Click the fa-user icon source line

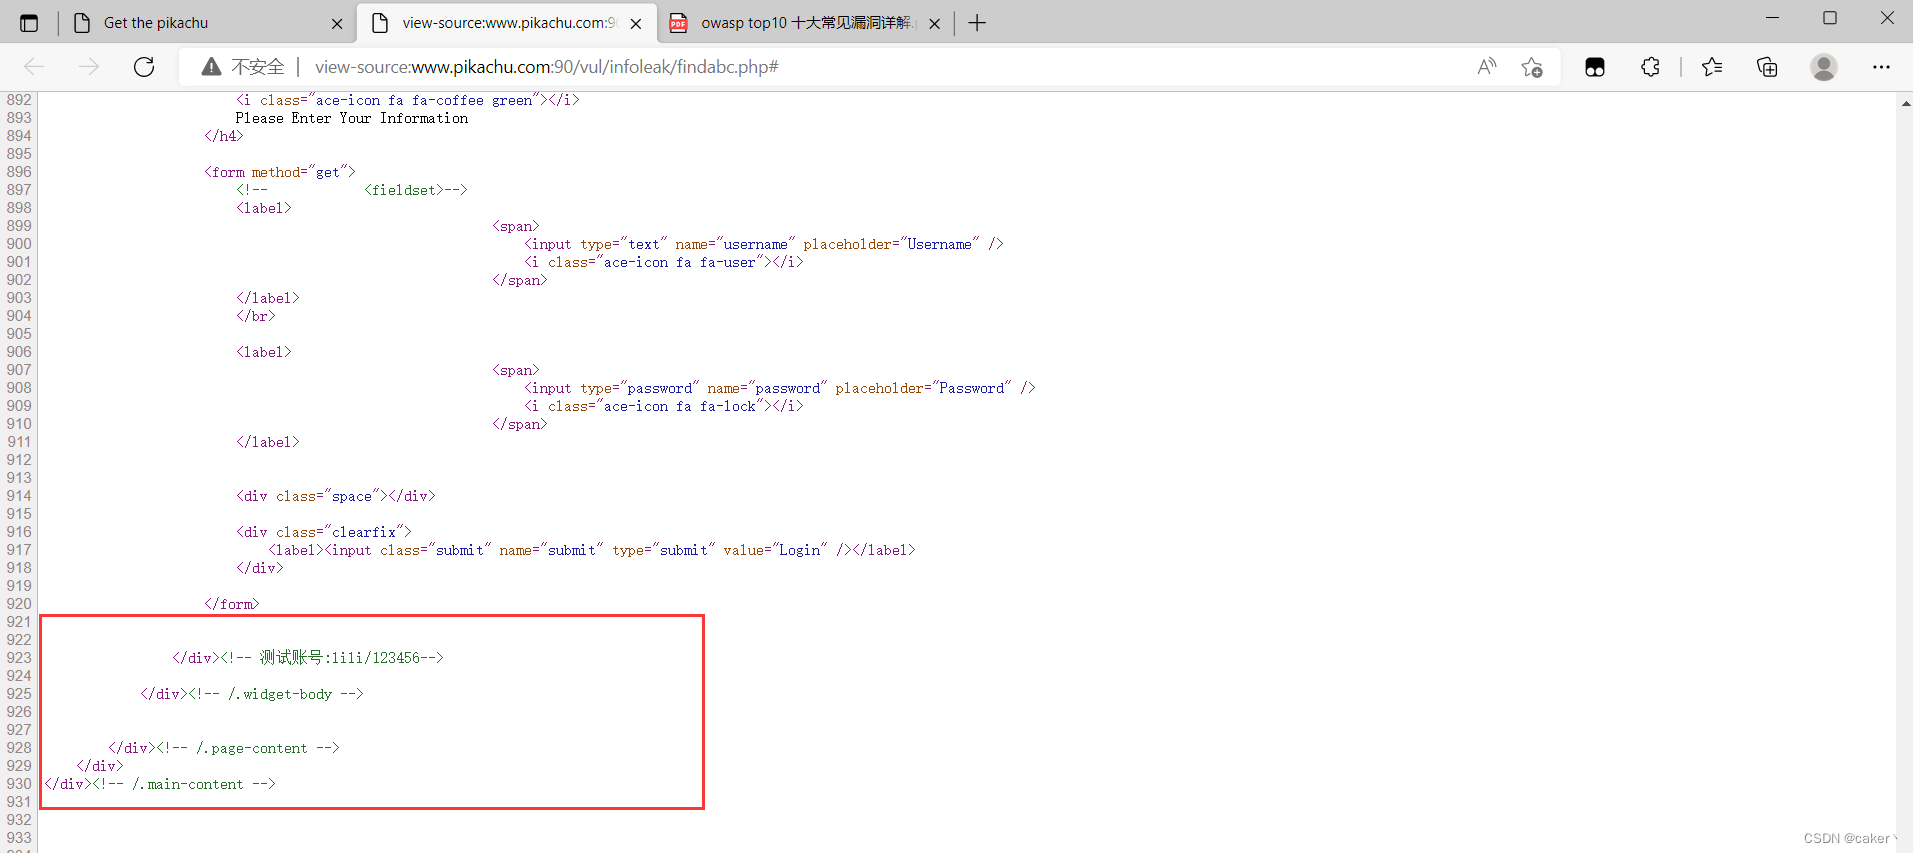click(664, 262)
